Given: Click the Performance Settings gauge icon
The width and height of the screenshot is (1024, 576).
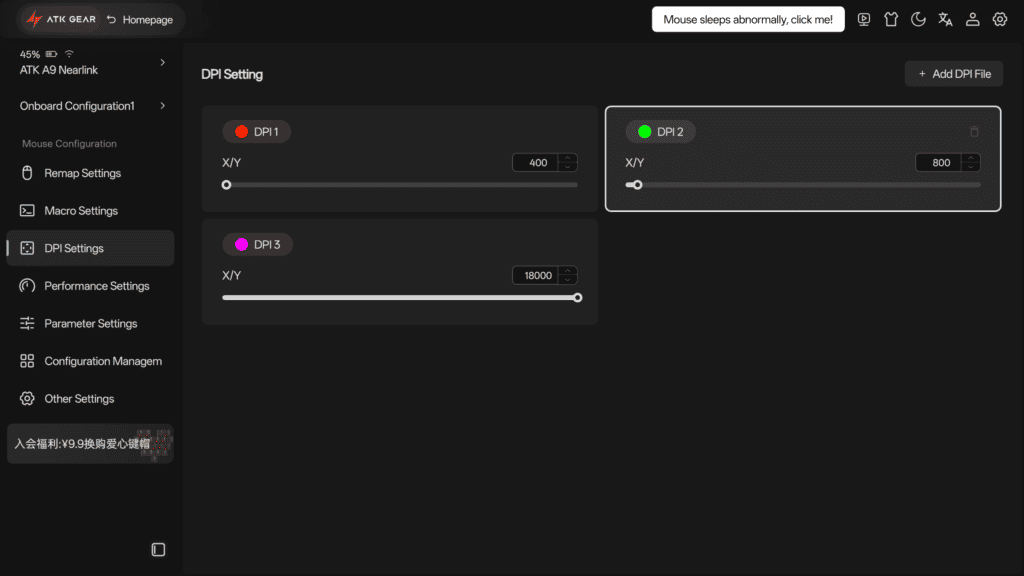Looking at the screenshot, I should coord(27,286).
